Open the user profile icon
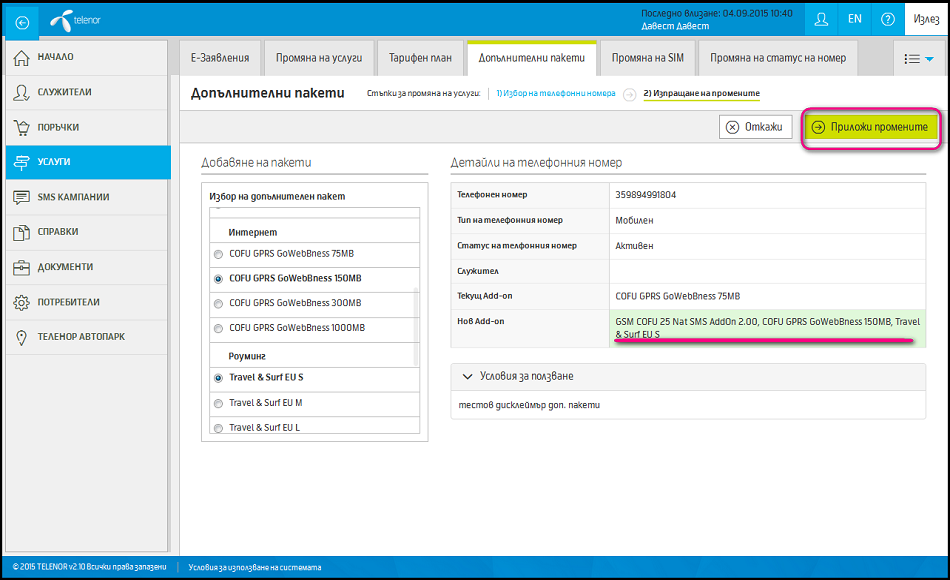The width and height of the screenshot is (950, 580). 821,19
